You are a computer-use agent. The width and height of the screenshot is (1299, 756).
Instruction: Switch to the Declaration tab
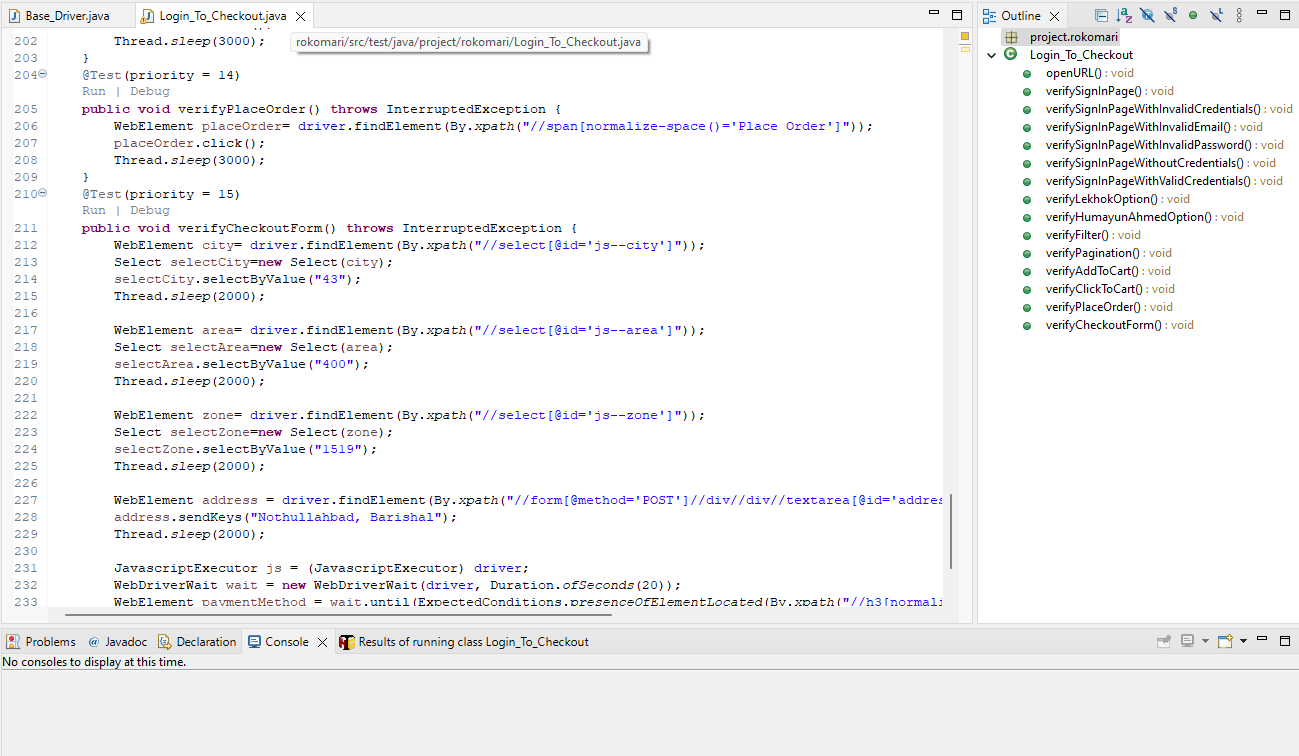[198, 642]
